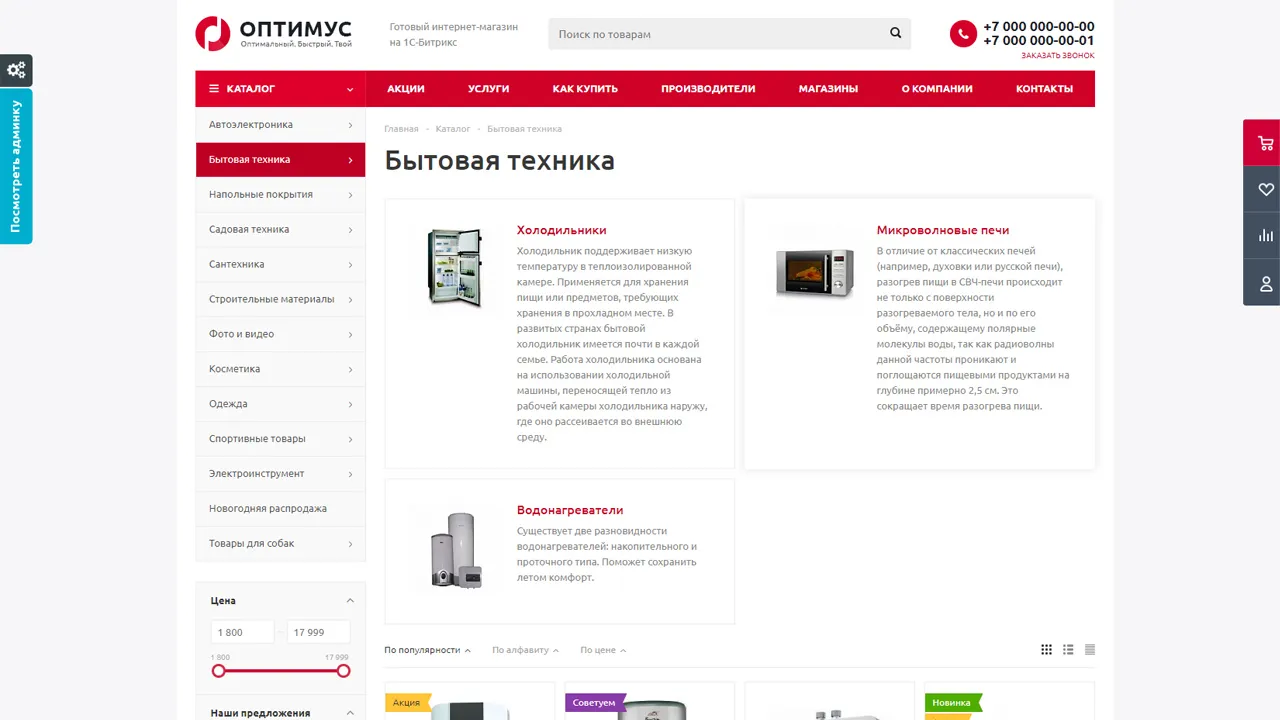
Task: Click the refrigerator thumbnail image
Action: point(455,266)
